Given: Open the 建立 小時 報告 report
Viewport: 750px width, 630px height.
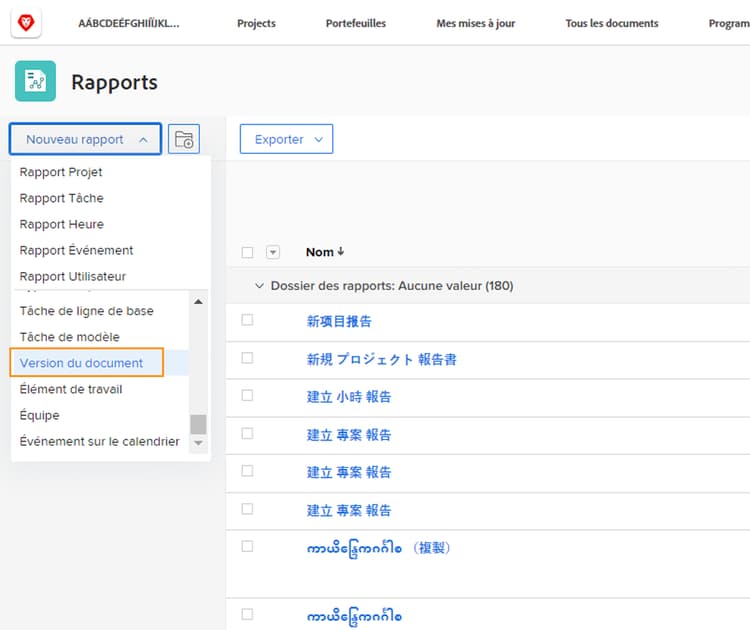Looking at the screenshot, I should click(x=349, y=397).
